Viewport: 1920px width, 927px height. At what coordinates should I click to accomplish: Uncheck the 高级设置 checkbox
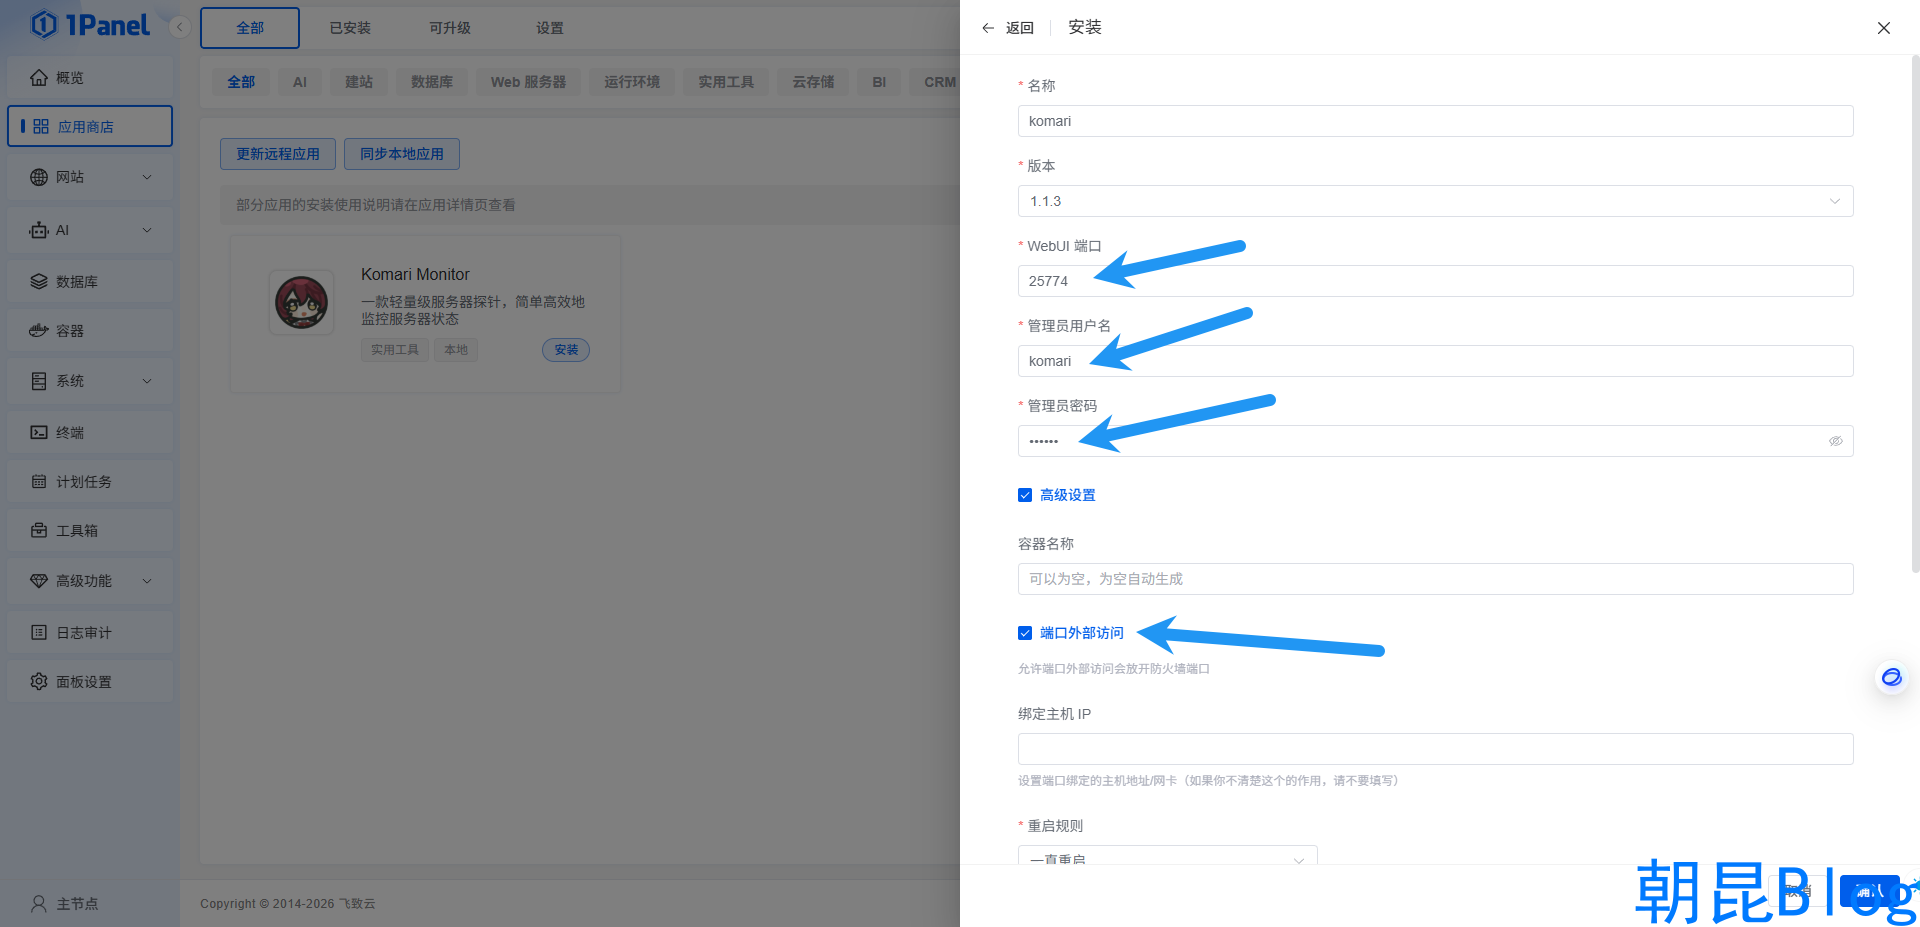(x=1025, y=495)
